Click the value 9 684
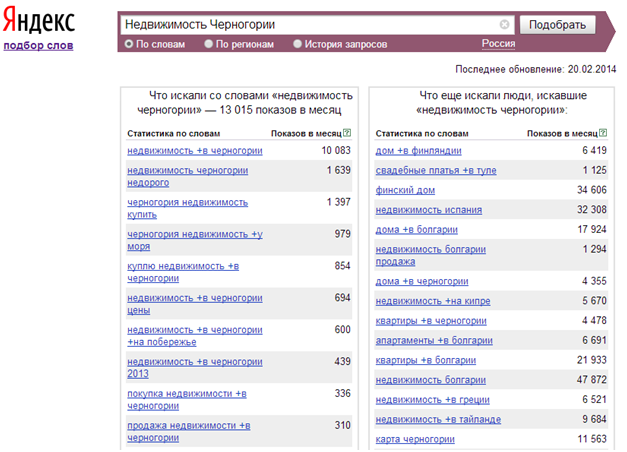 pos(594,419)
